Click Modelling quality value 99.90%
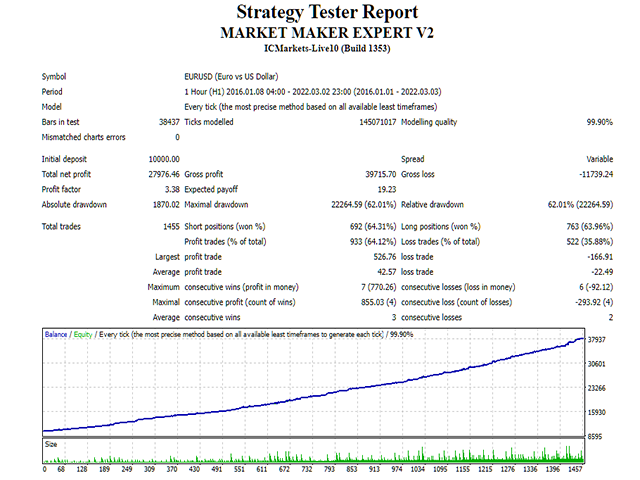 [600, 122]
